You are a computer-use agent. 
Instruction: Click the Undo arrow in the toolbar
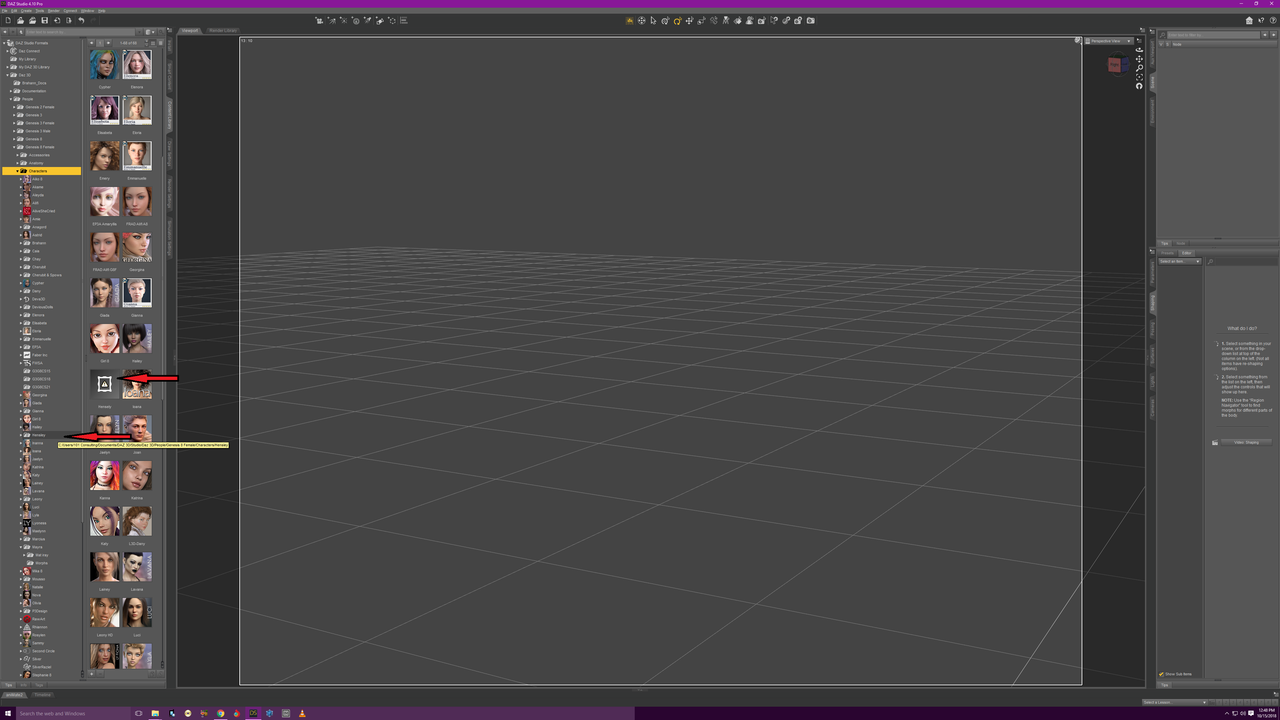point(81,20)
